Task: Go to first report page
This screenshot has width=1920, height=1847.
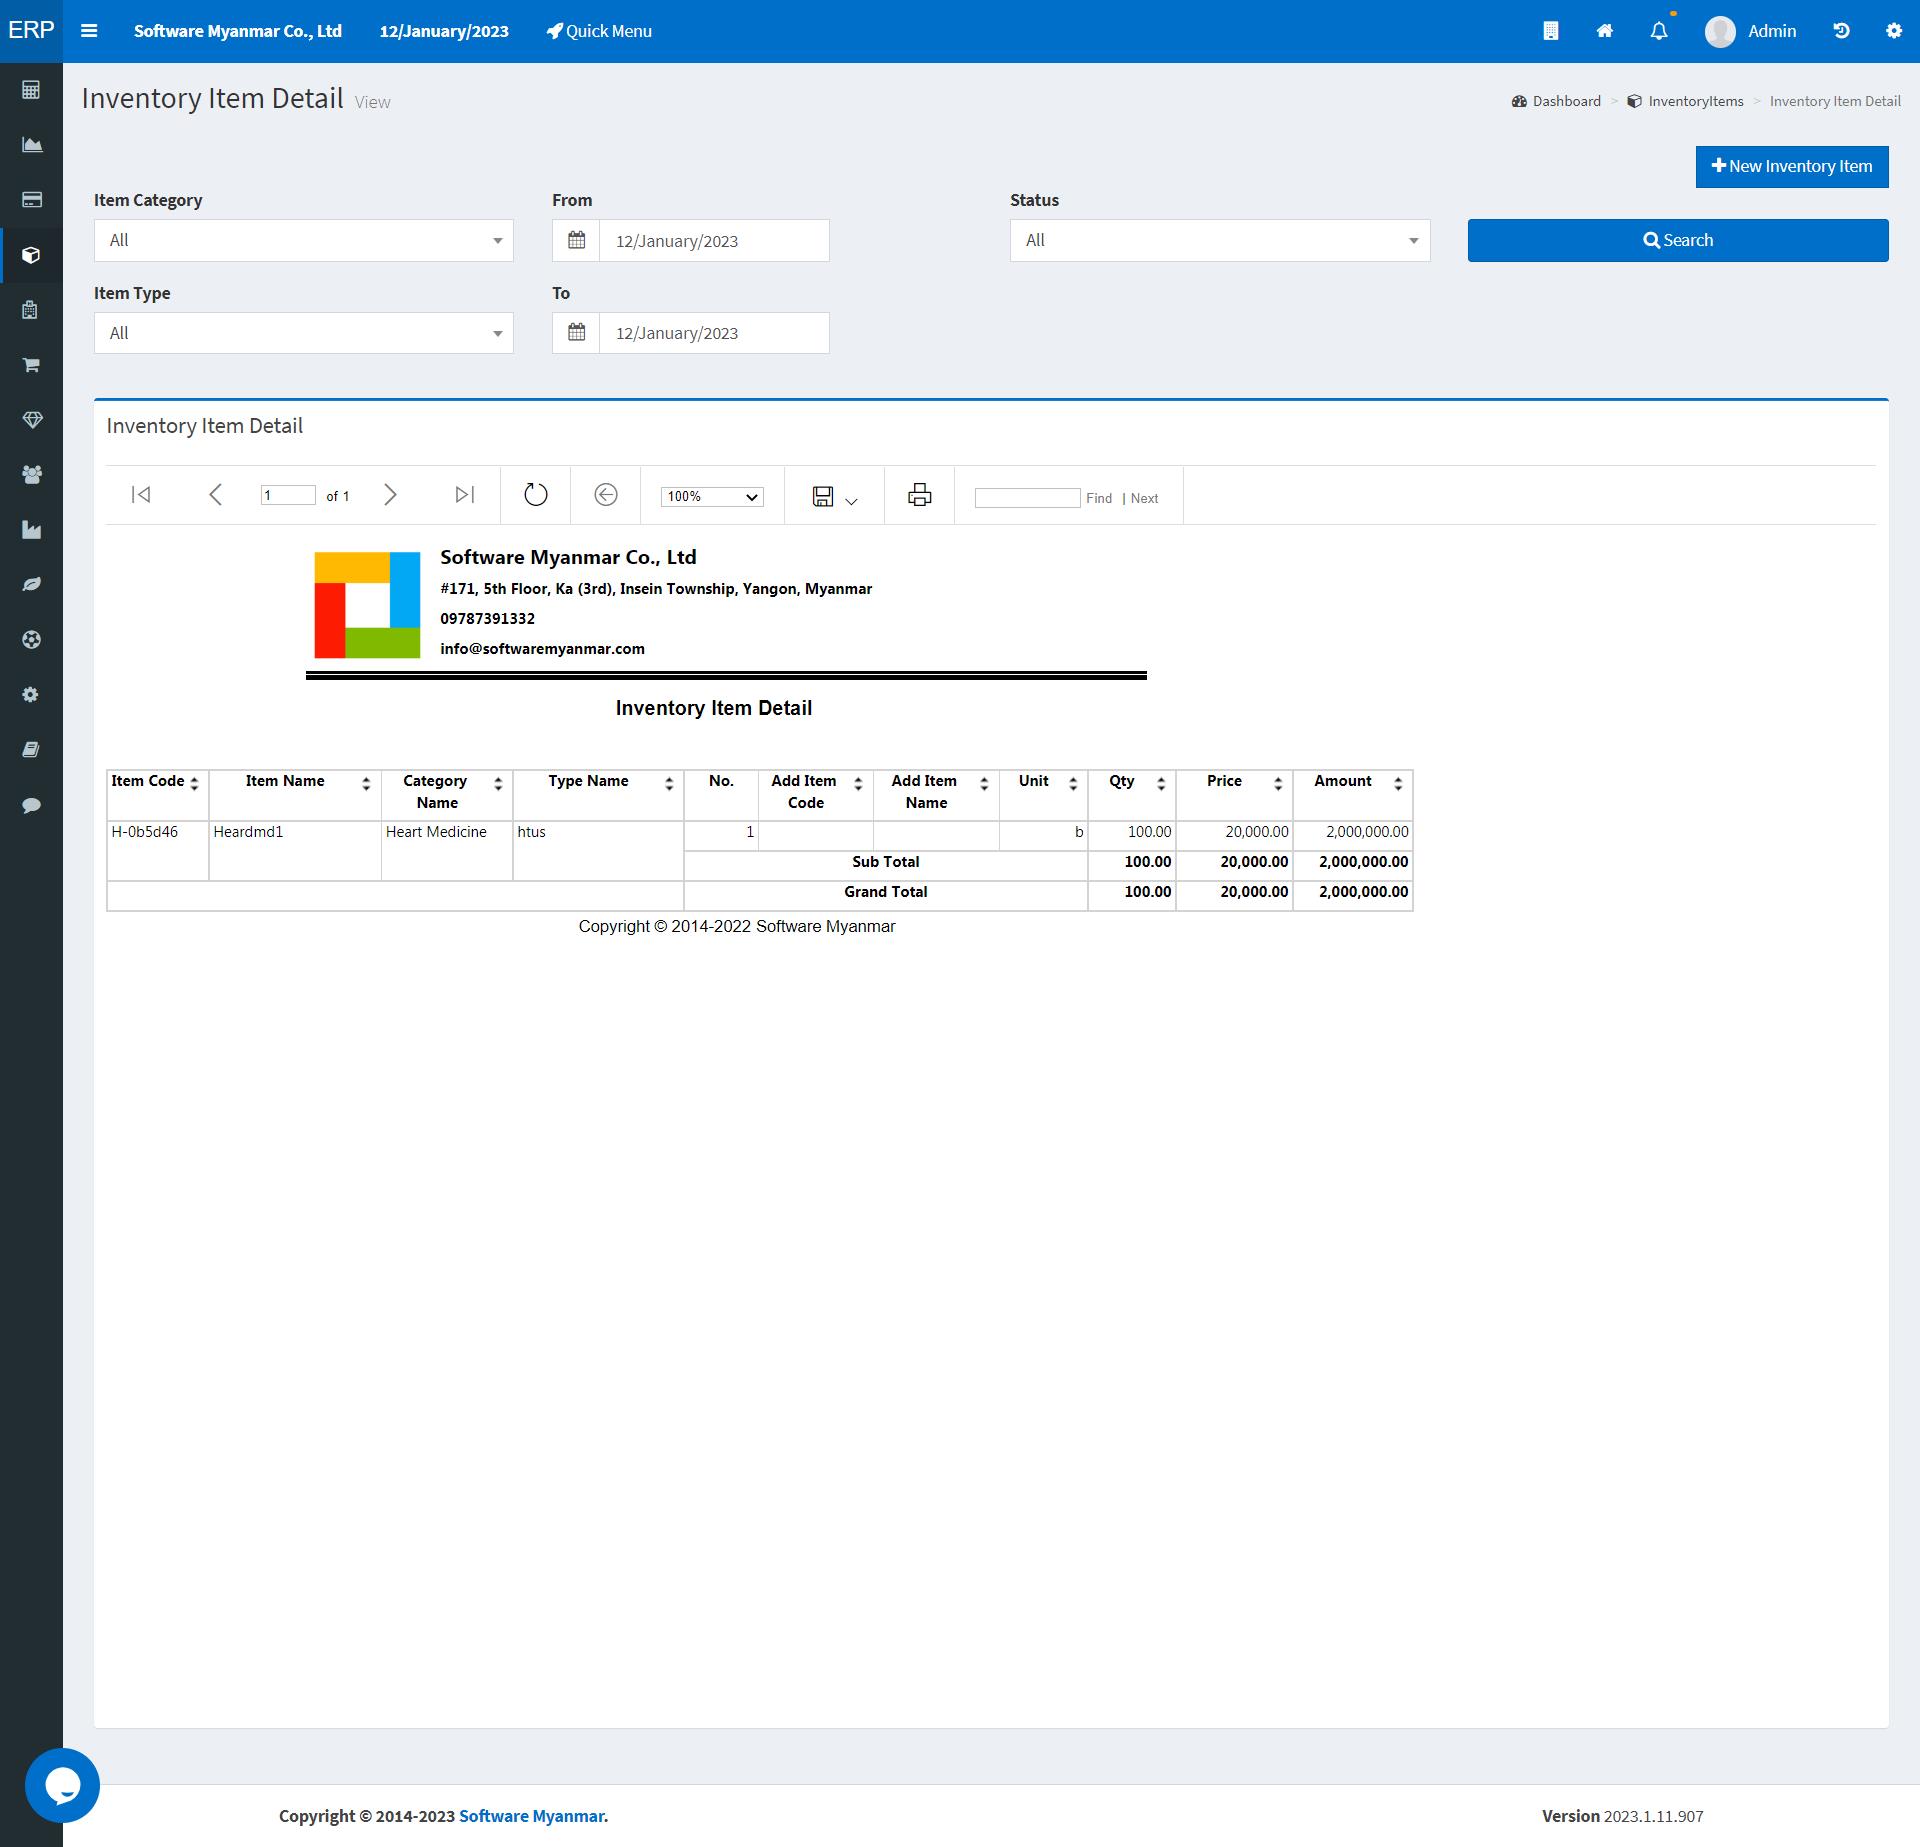Action: 141,495
